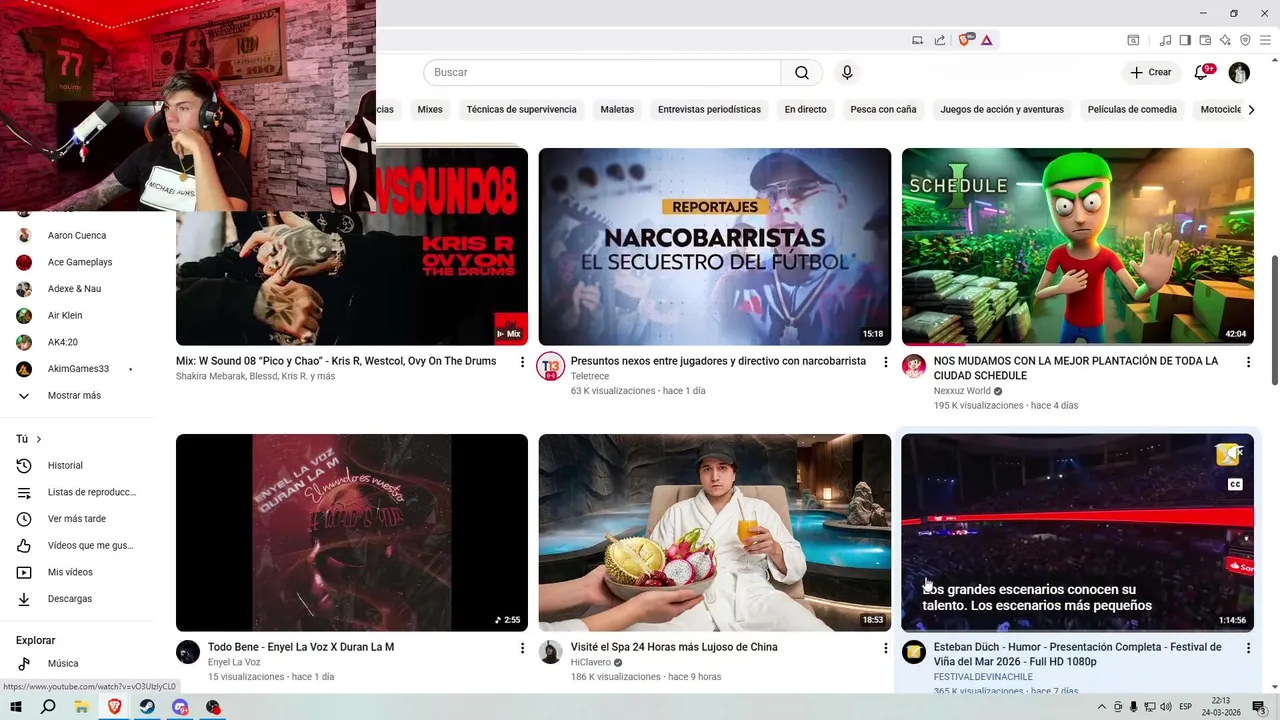This screenshot has height=720, width=1280.
Task: Open Windows Start menu
Action: pos(16,707)
